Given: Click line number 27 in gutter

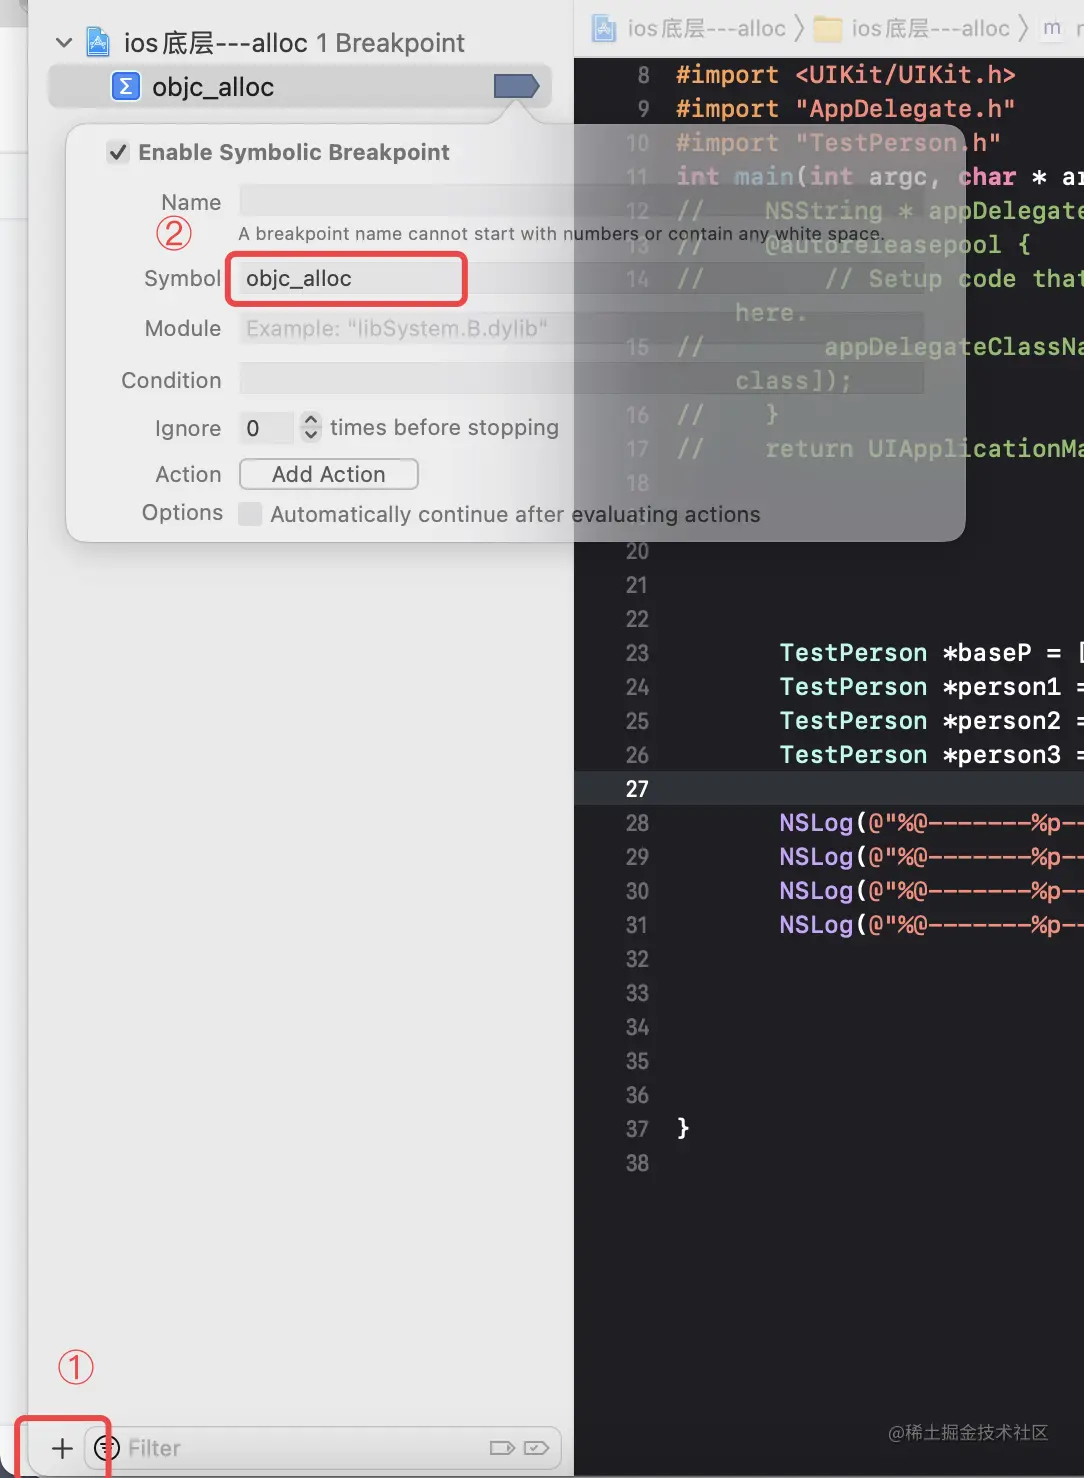Looking at the screenshot, I should 637,789.
